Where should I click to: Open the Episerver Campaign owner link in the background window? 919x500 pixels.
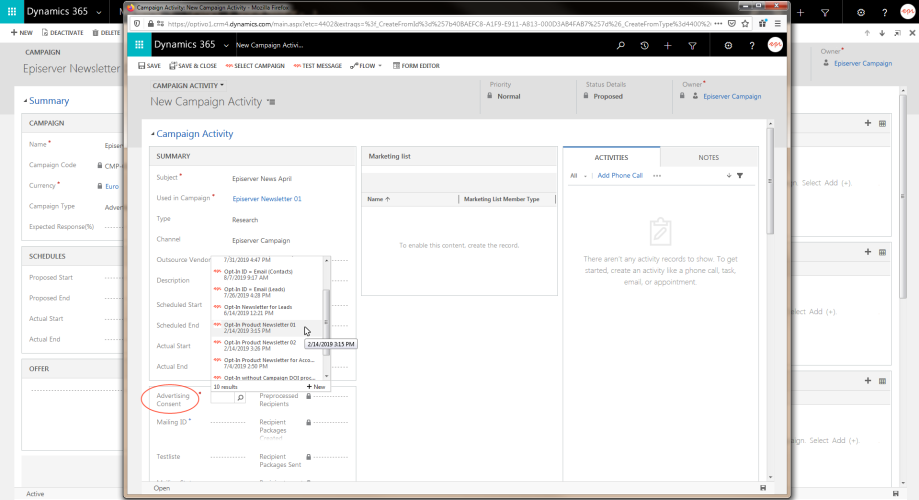tap(863, 63)
